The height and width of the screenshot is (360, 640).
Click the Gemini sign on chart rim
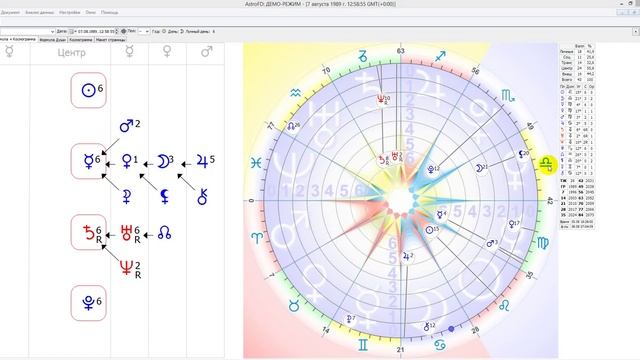tap(363, 345)
